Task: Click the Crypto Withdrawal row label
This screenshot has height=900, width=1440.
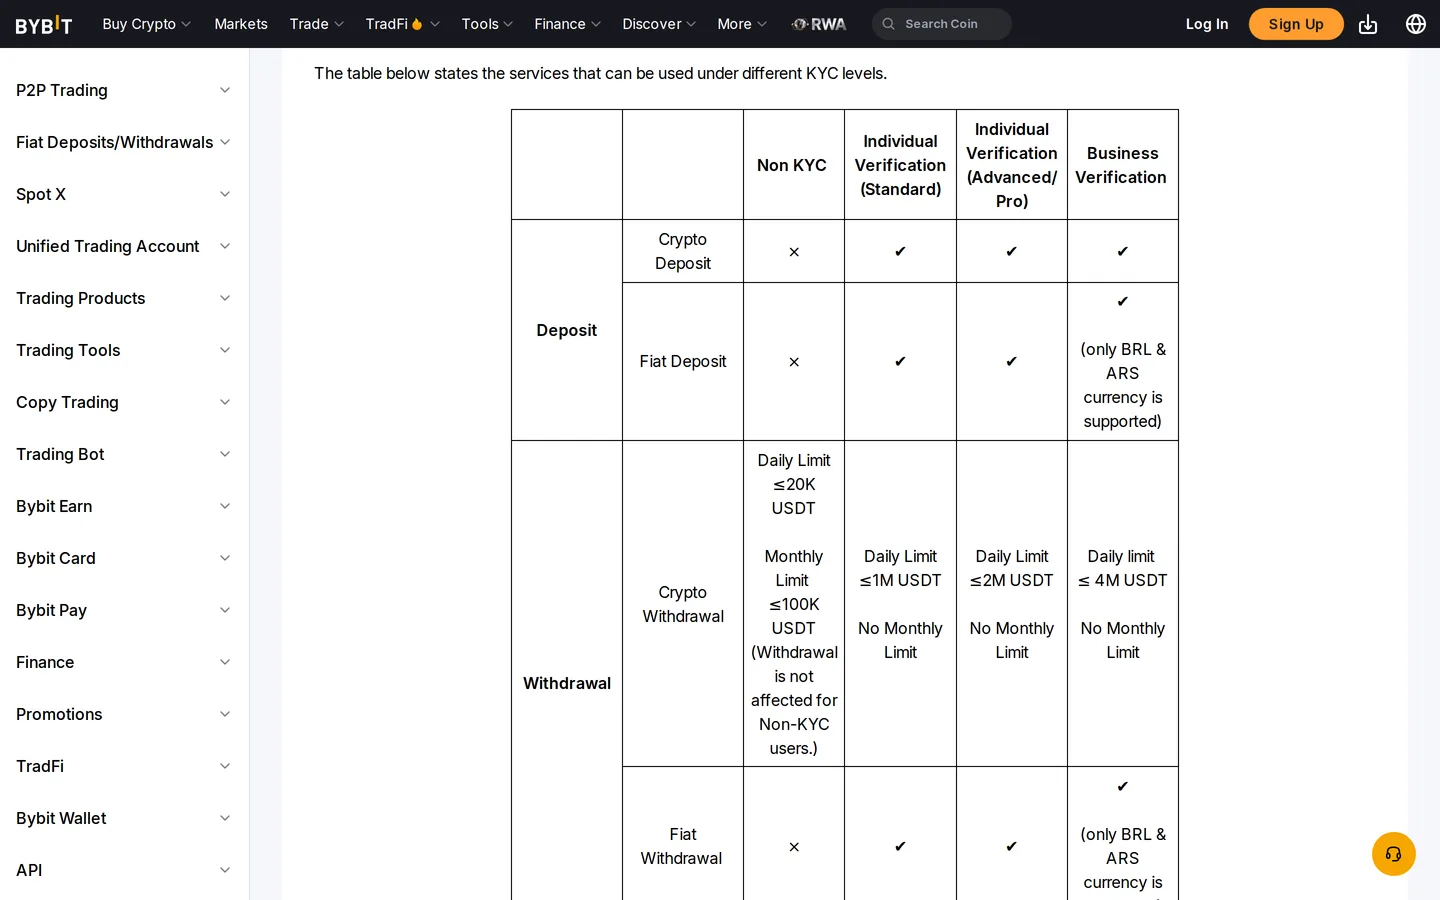Action: tap(683, 604)
